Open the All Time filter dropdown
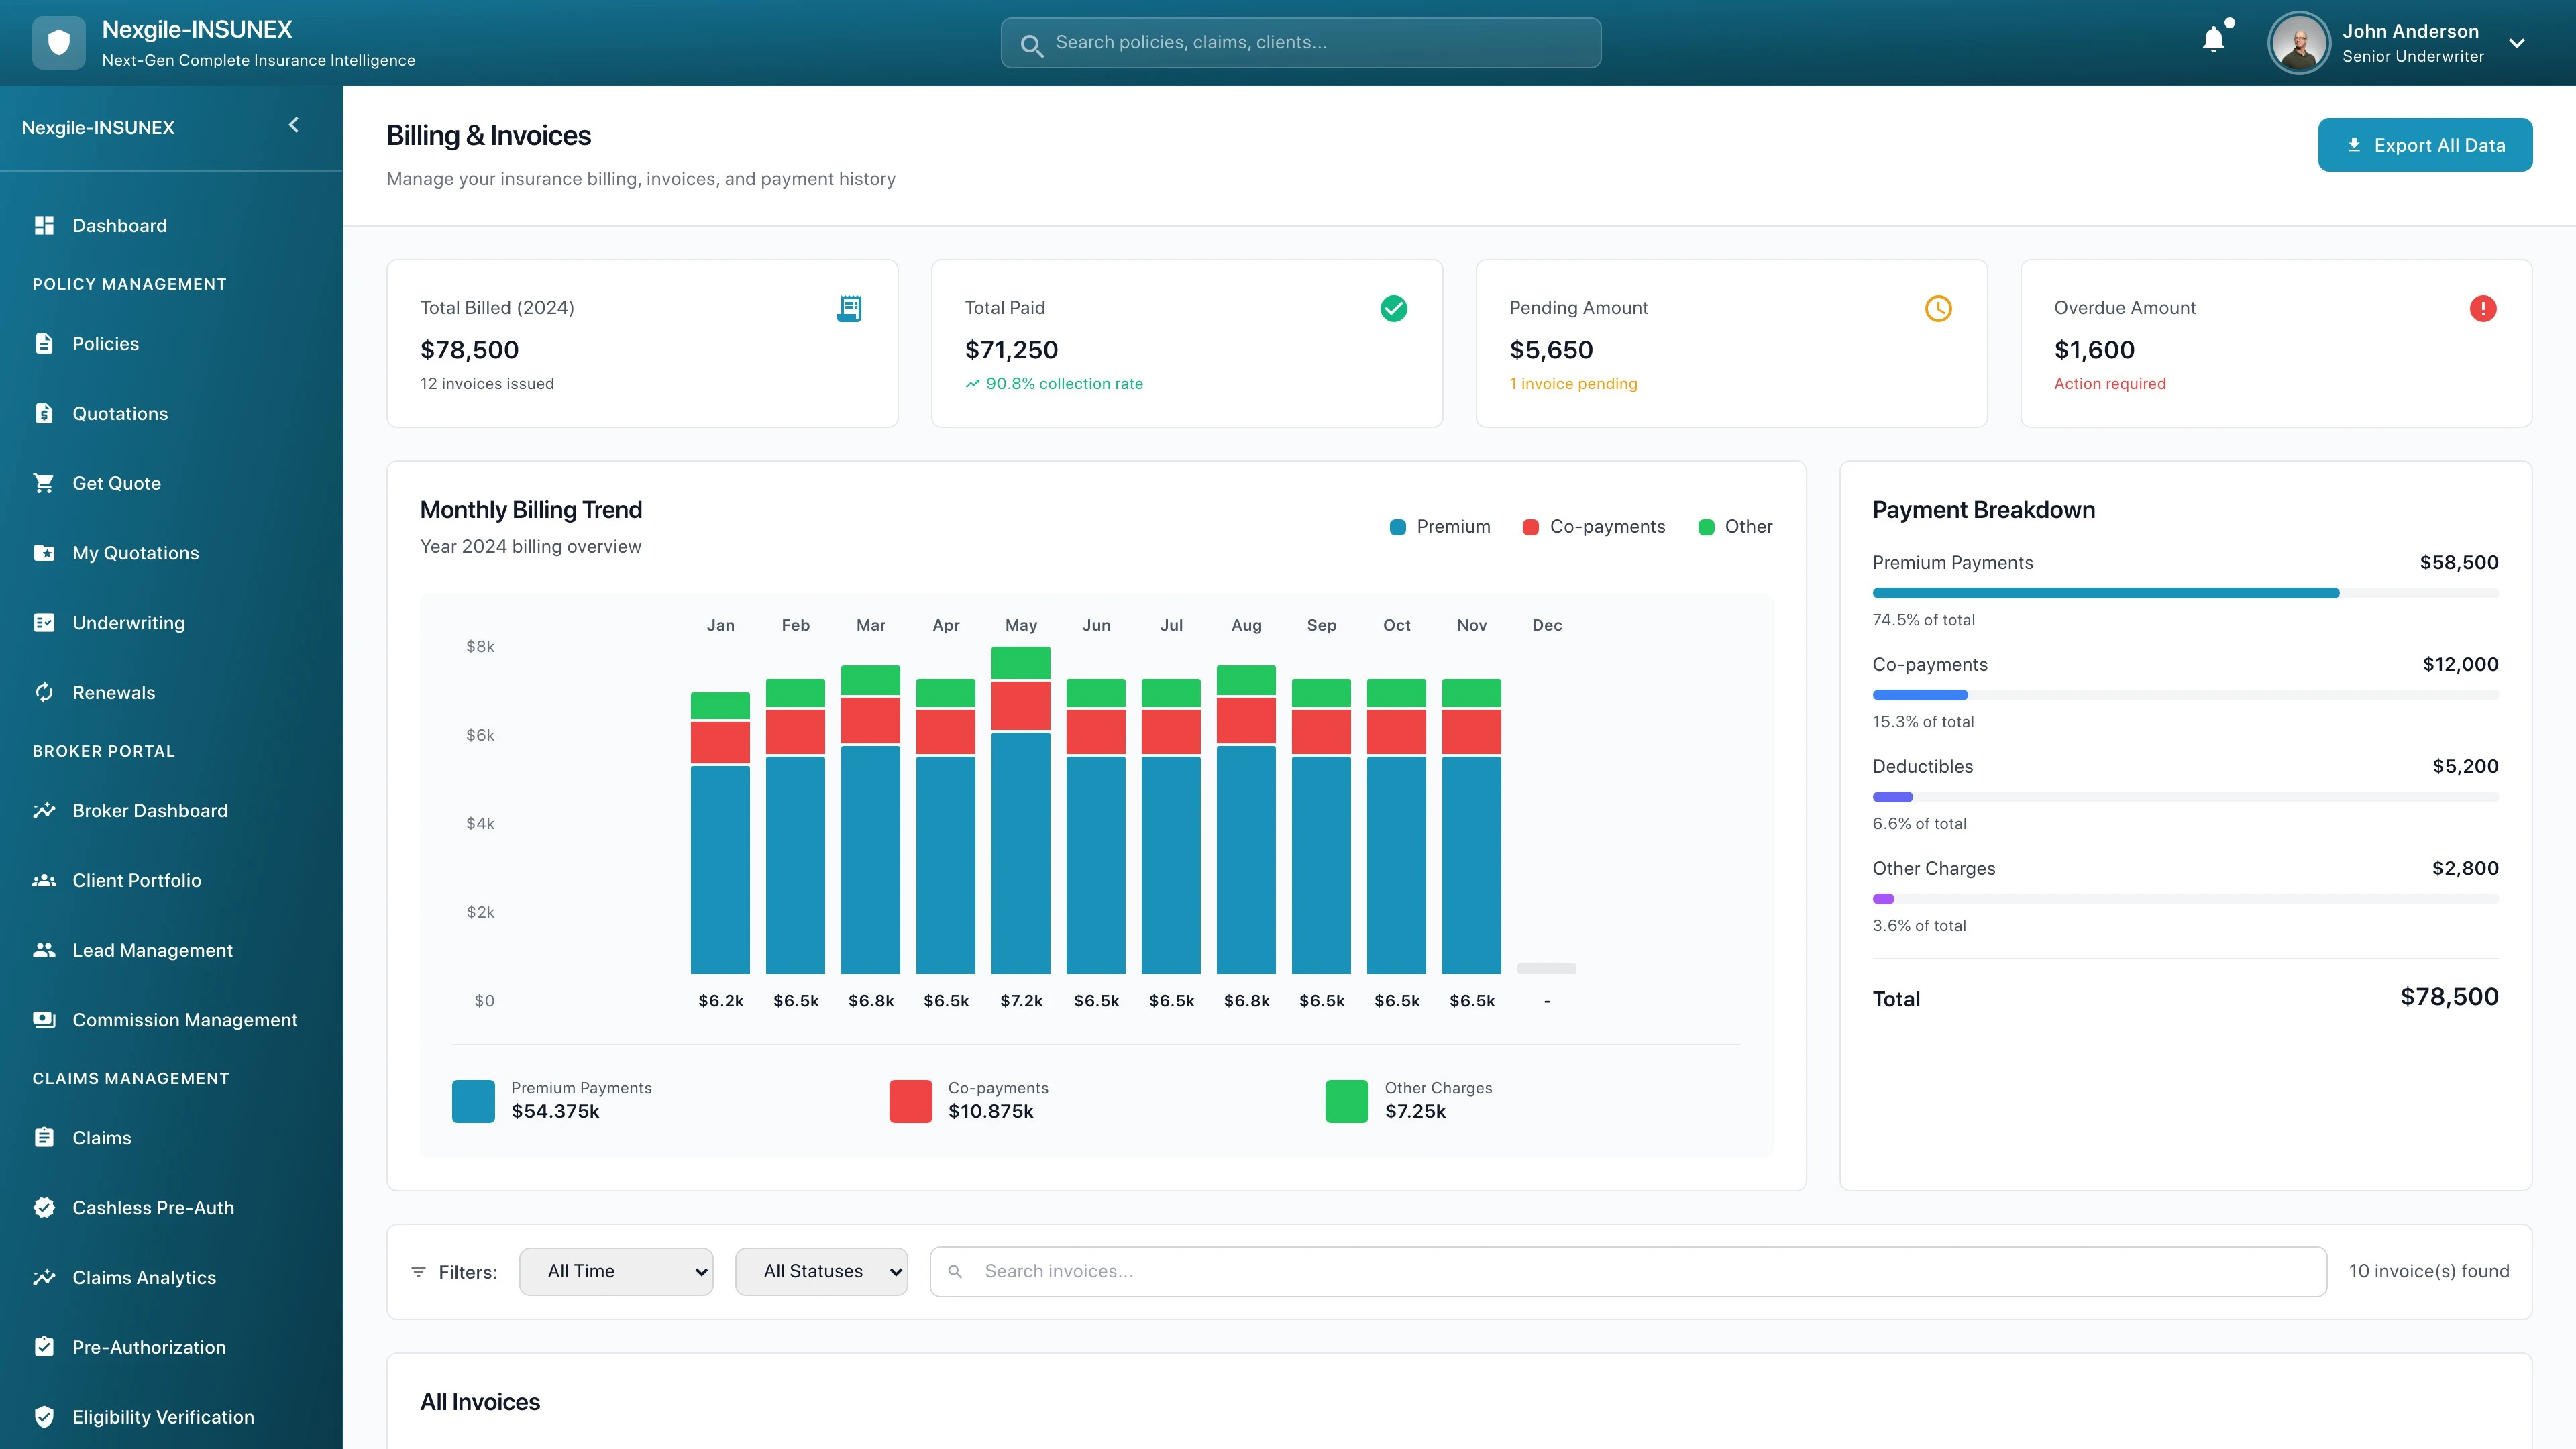Image resolution: width=2576 pixels, height=1449 pixels. [x=616, y=1271]
